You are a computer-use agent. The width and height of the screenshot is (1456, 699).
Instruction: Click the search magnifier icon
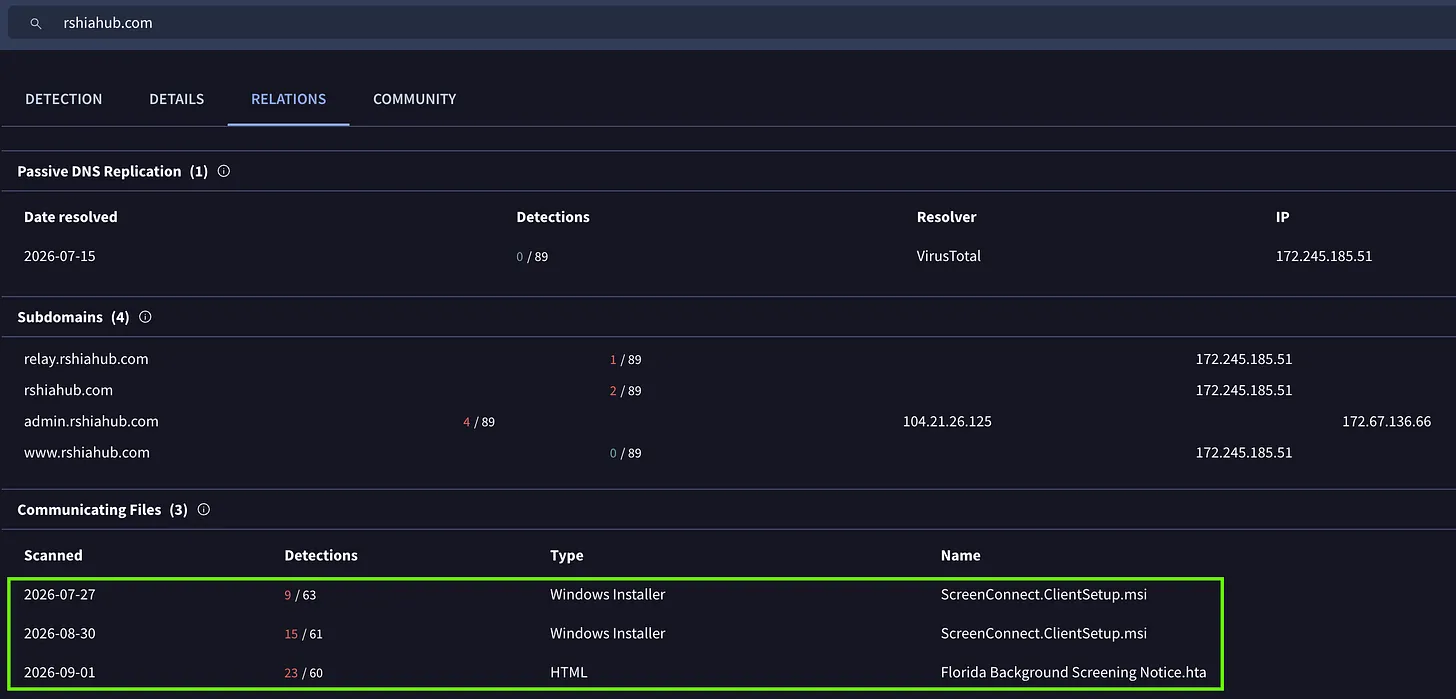(x=36, y=23)
